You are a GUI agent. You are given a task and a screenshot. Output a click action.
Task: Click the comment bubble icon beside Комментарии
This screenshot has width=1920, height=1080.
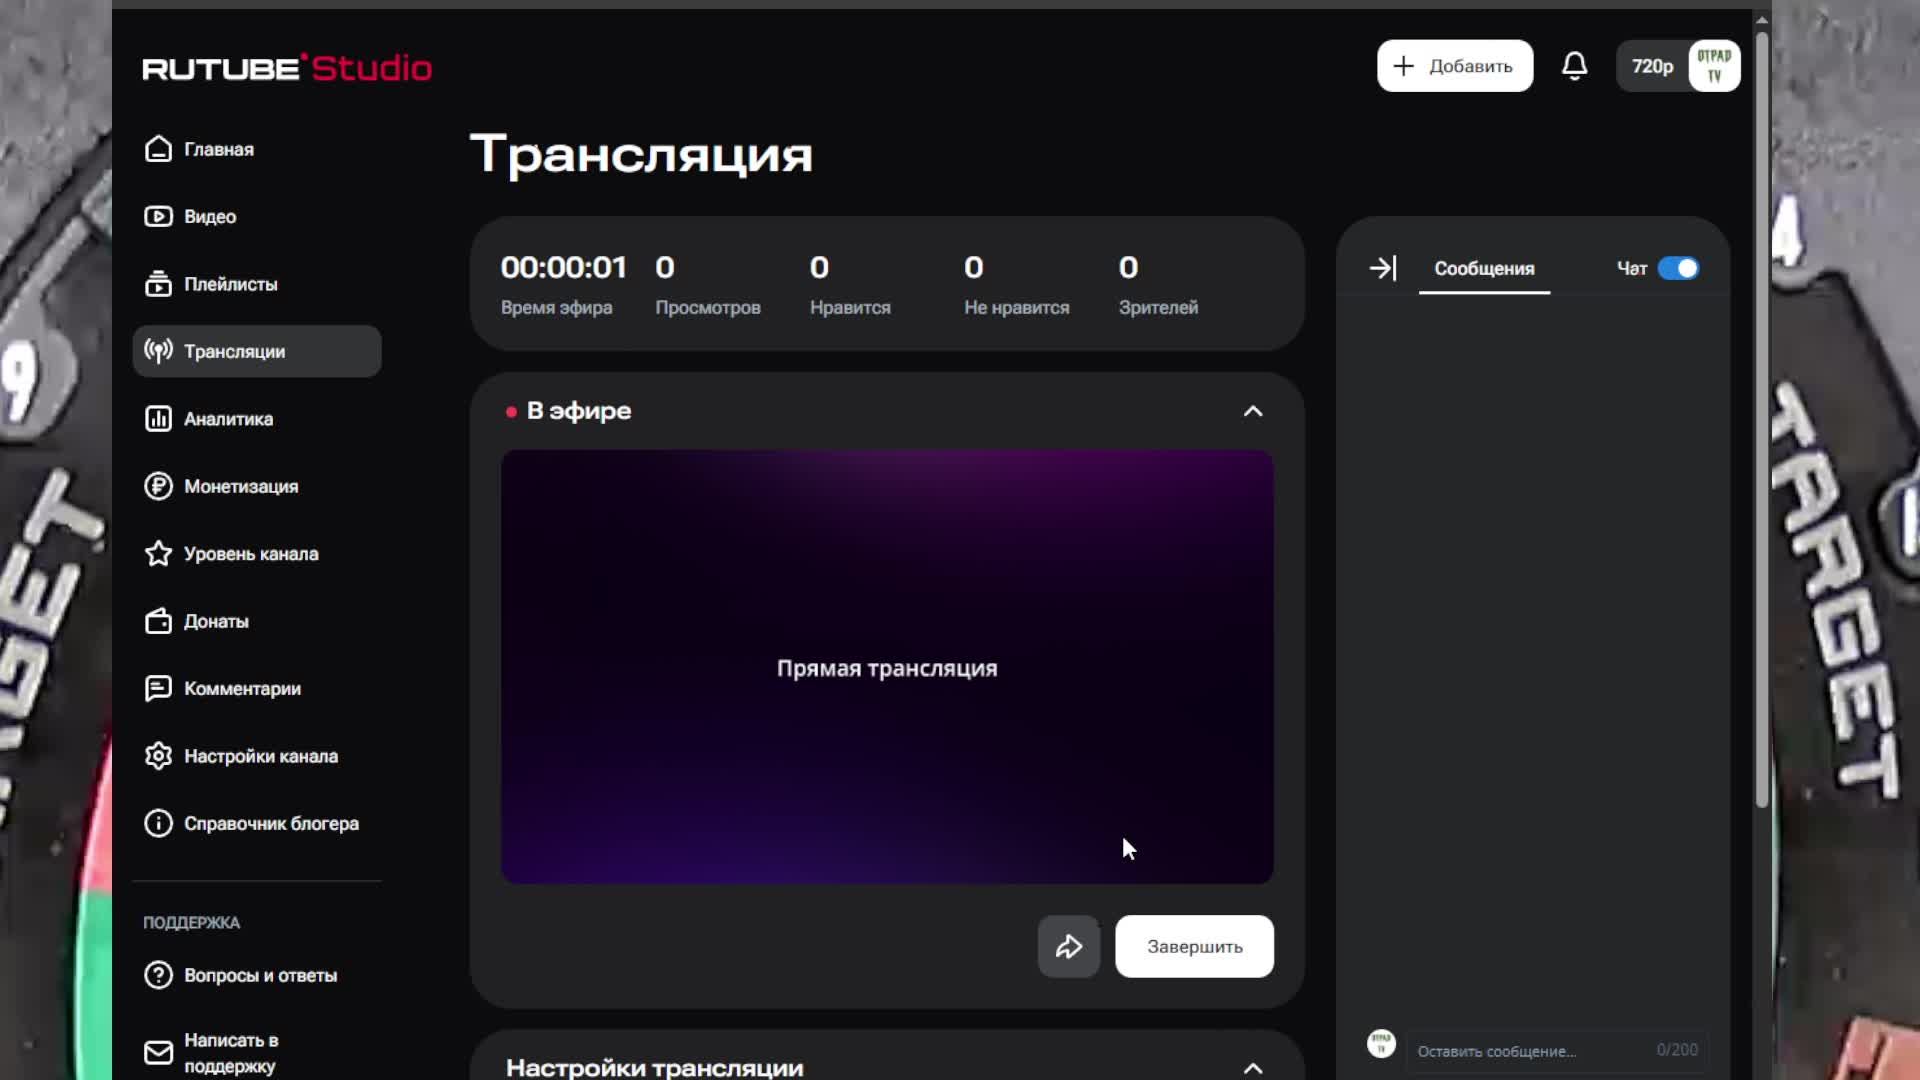click(158, 689)
